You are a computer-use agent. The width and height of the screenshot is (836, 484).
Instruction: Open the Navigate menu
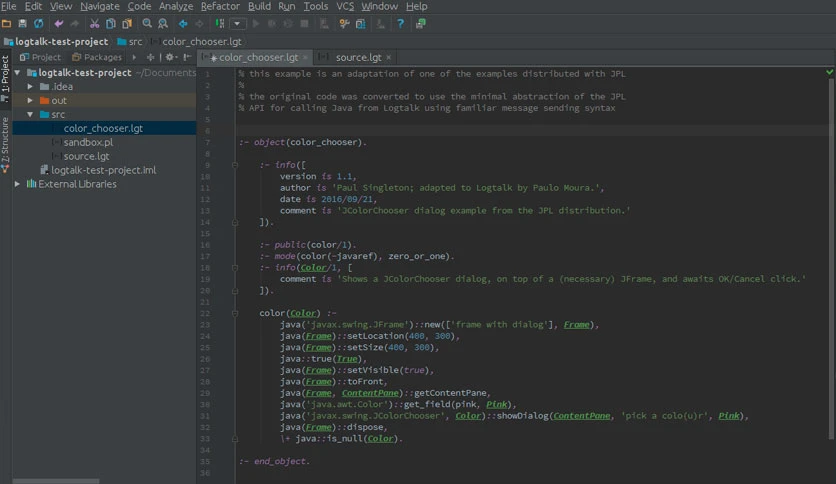(x=100, y=6)
